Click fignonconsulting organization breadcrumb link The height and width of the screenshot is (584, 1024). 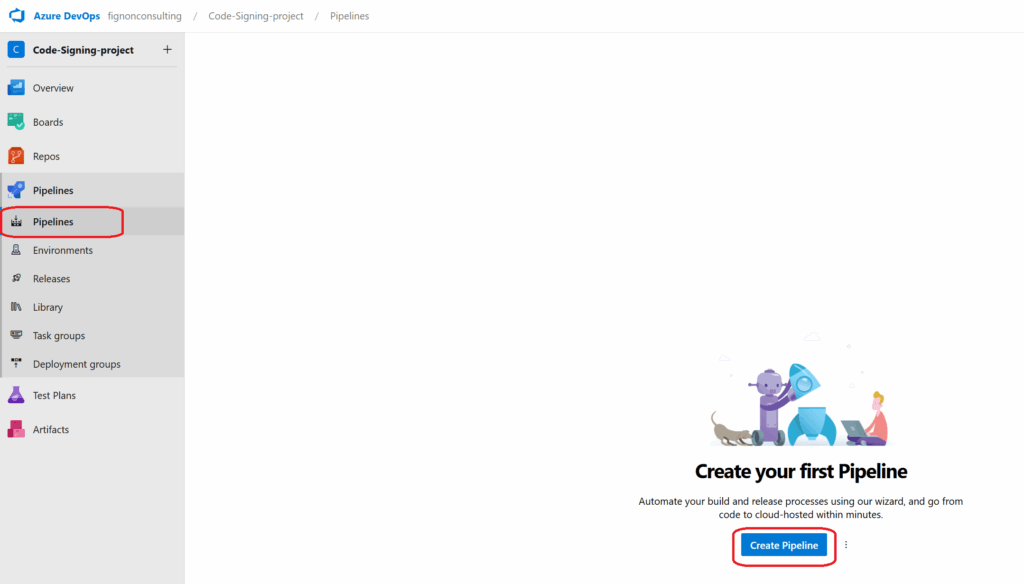point(144,16)
